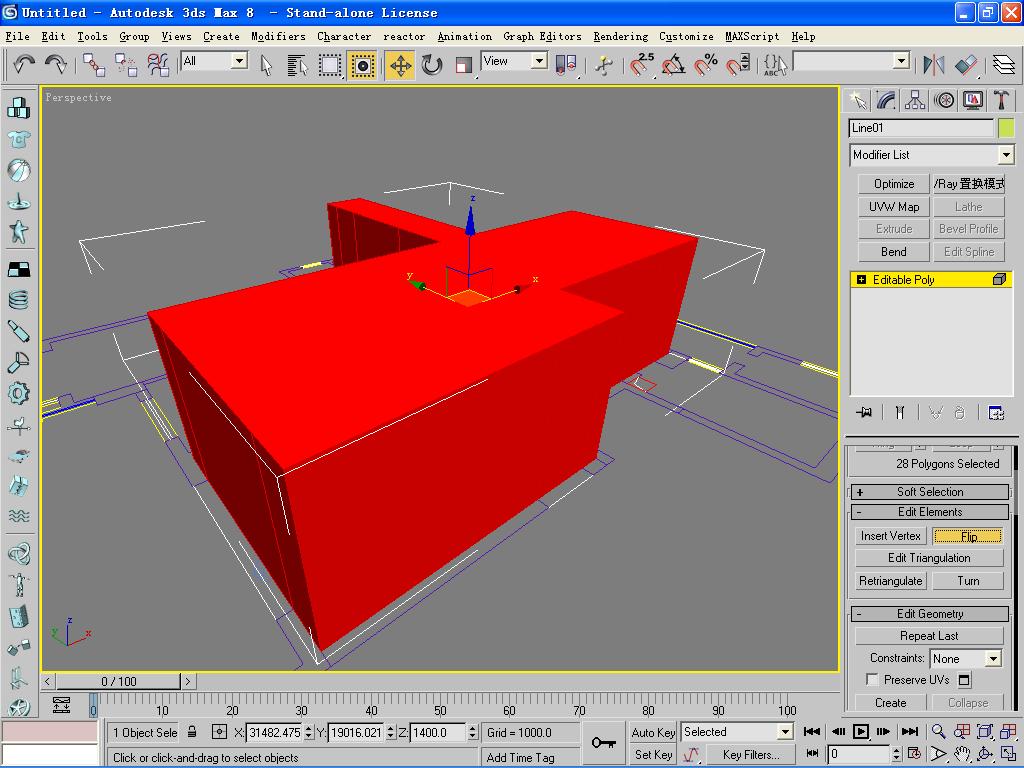1024x768 pixels.
Task: Toggle the Angle Snap button
Action: click(x=674, y=65)
